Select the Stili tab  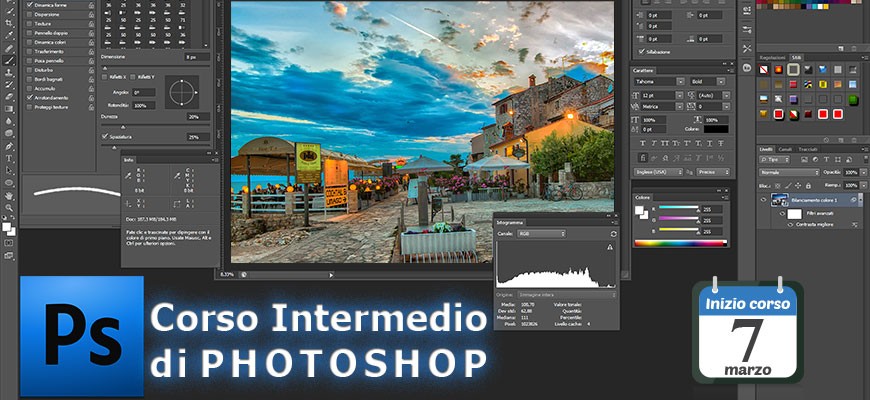tap(796, 57)
